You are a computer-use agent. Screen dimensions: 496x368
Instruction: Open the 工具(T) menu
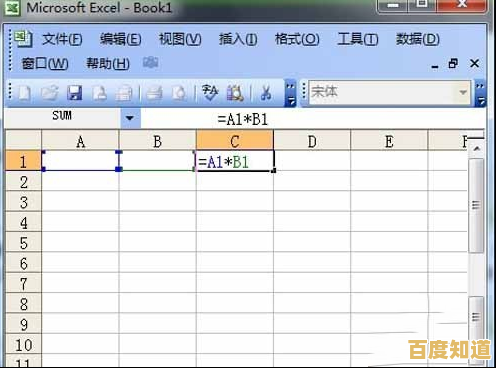[x=358, y=39]
